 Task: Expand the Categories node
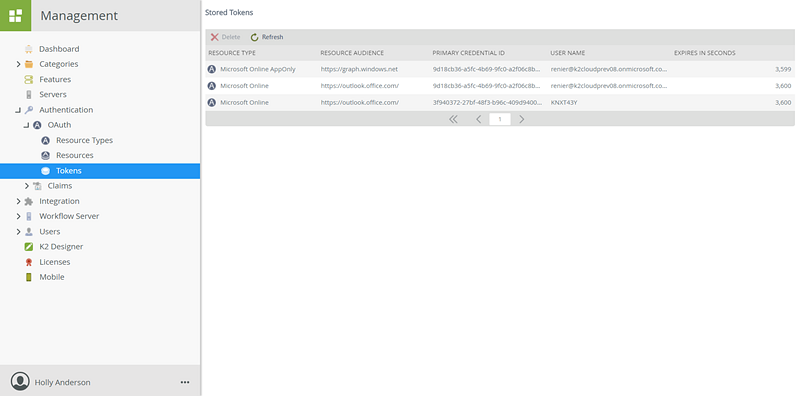click(x=18, y=64)
